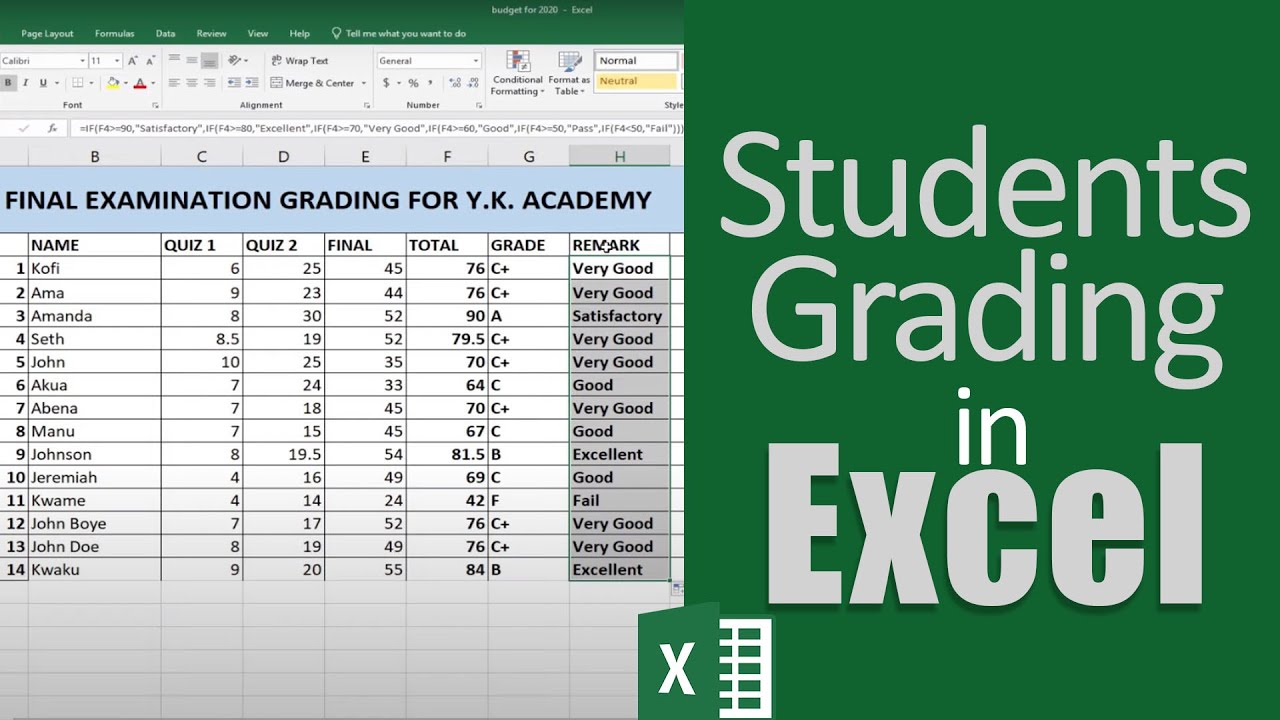This screenshot has width=1280, height=720.
Task: Open the Help tab
Action: click(299, 33)
